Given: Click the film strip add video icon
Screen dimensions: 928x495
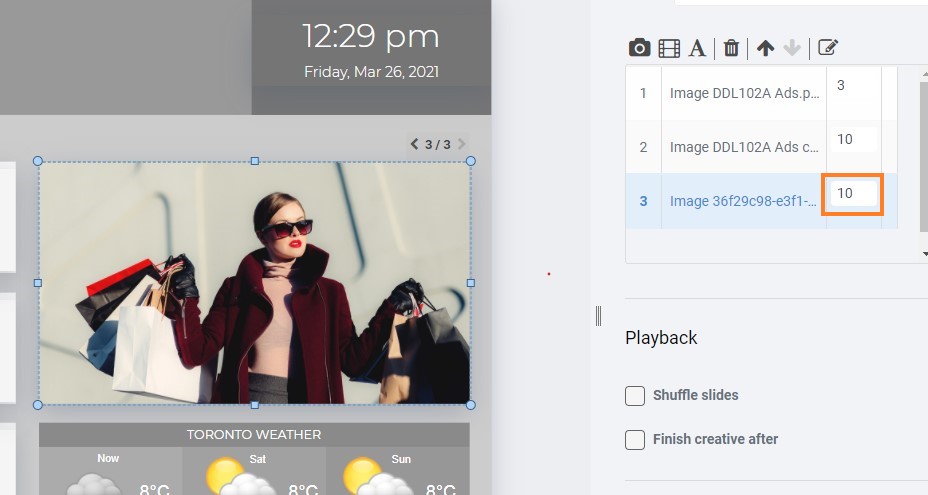Looking at the screenshot, I should [x=669, y=48].
